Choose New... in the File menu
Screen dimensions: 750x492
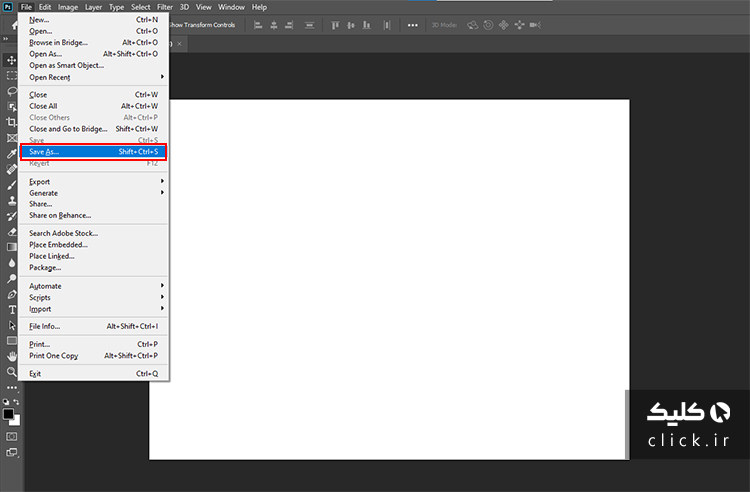[93, 20]
